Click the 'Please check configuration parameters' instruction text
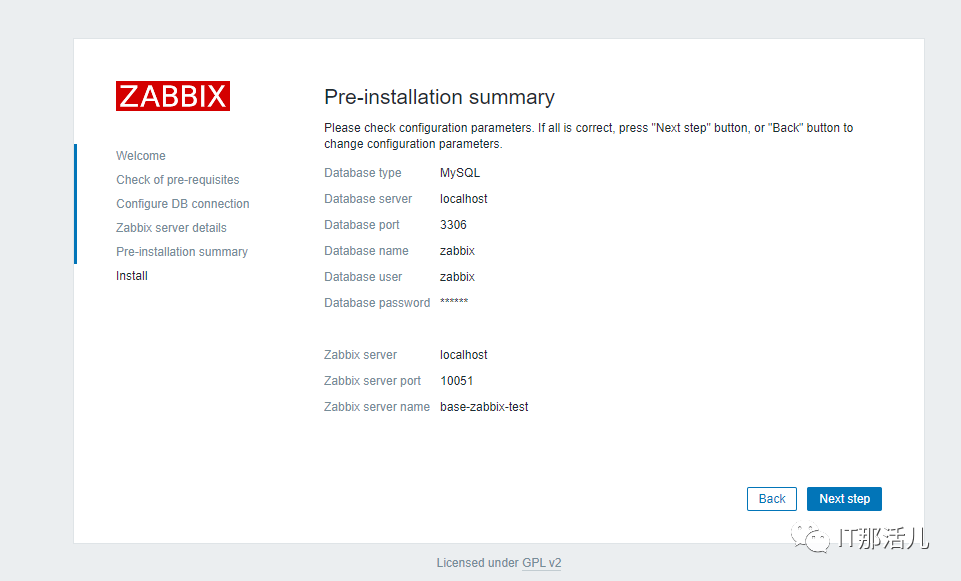Image resolution: width=961 pixels, height=581 pixels. [588, 135]
